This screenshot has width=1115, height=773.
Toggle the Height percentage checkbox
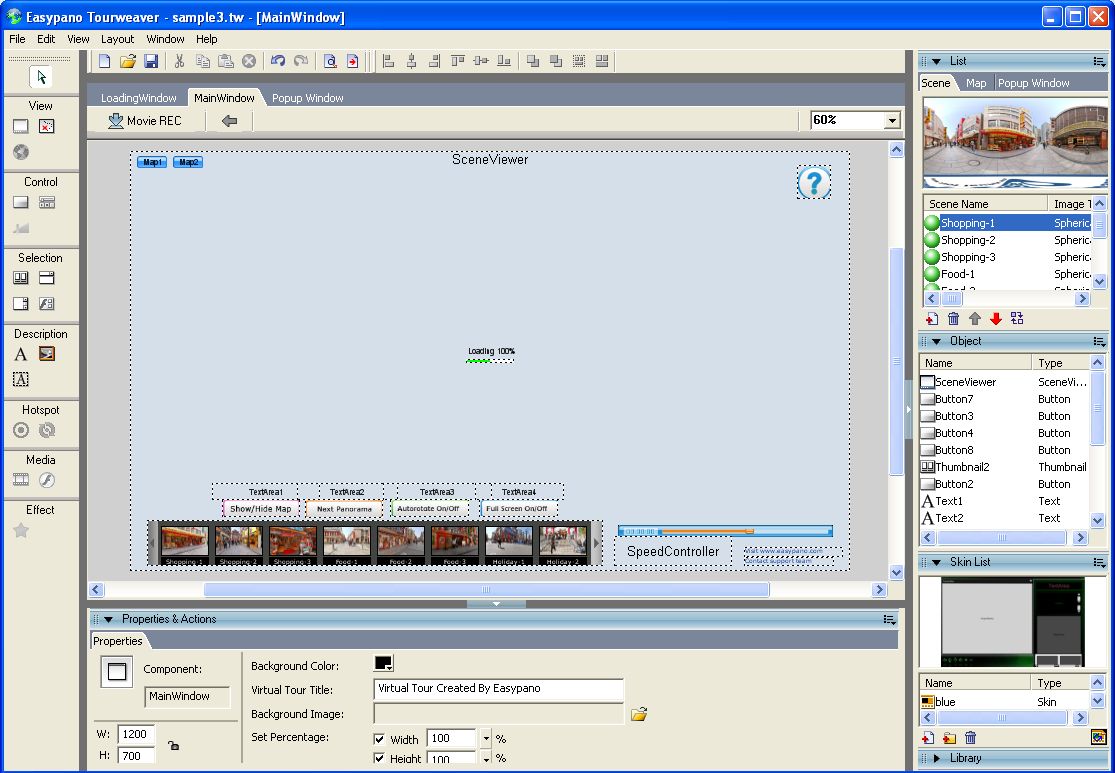[x=380, y=759]
